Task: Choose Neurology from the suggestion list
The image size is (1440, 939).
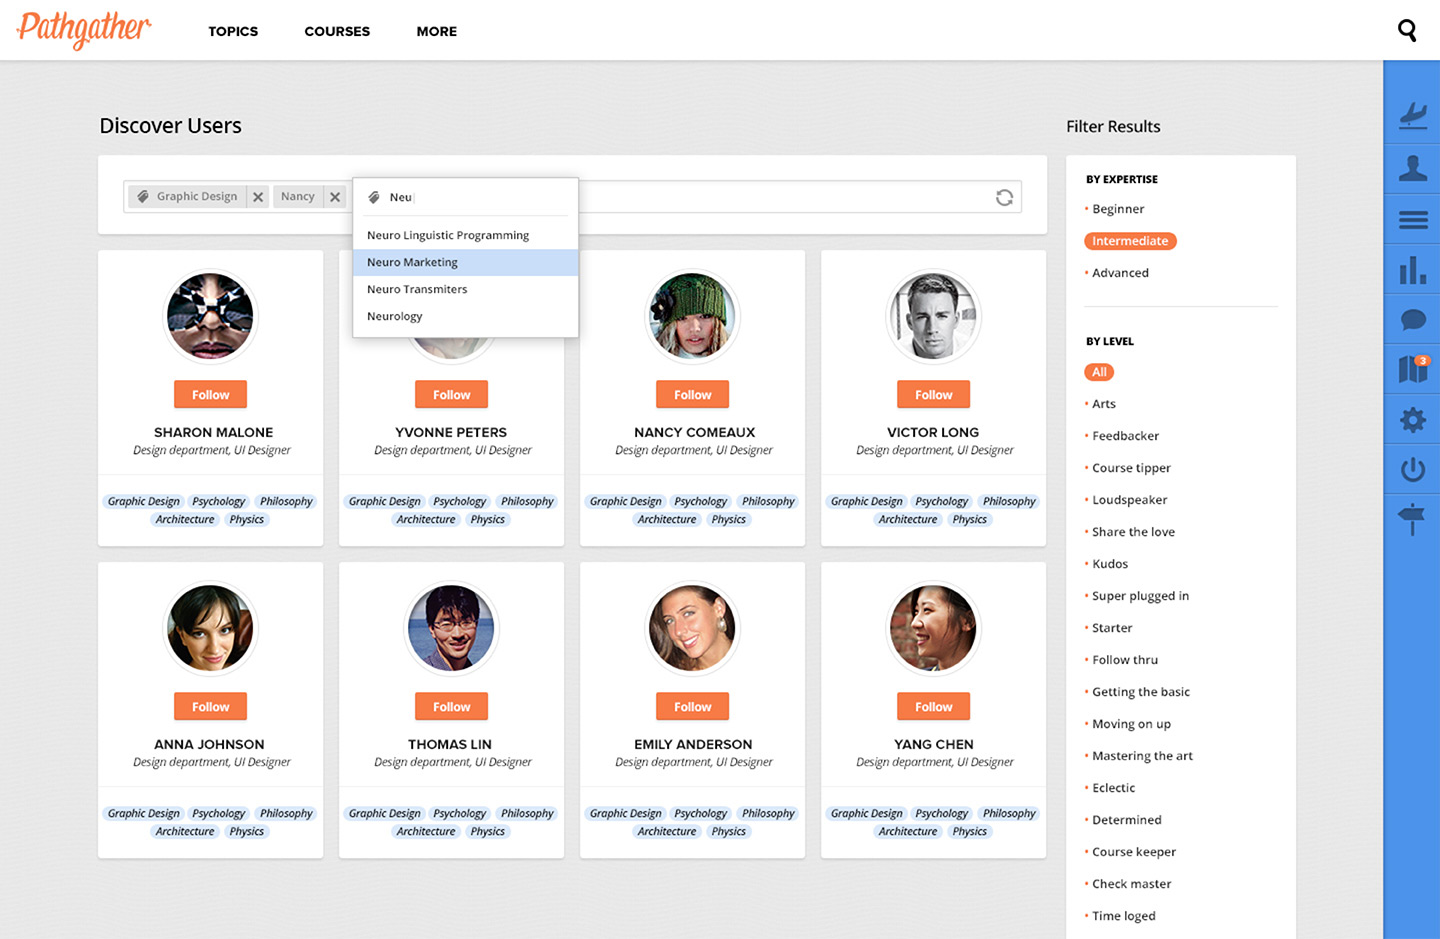Action: coord(395,316)
